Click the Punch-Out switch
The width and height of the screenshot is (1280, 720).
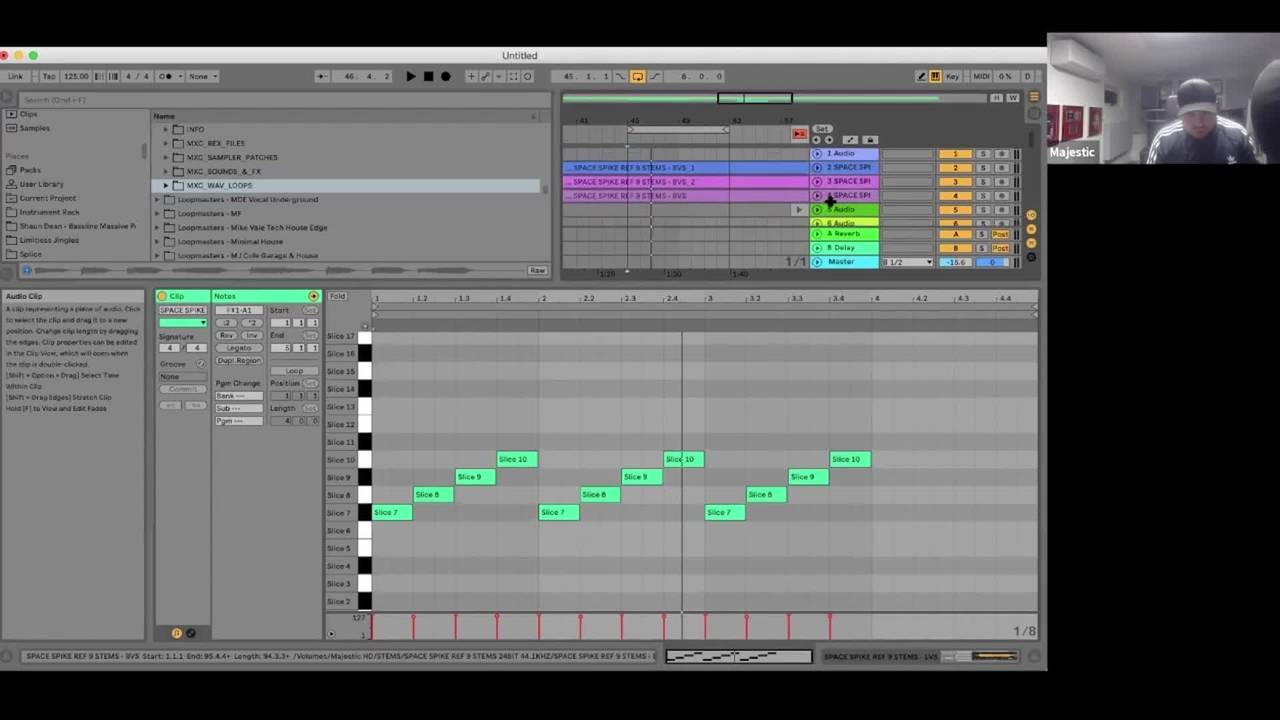pyautogui.click(x=655, y=76)
